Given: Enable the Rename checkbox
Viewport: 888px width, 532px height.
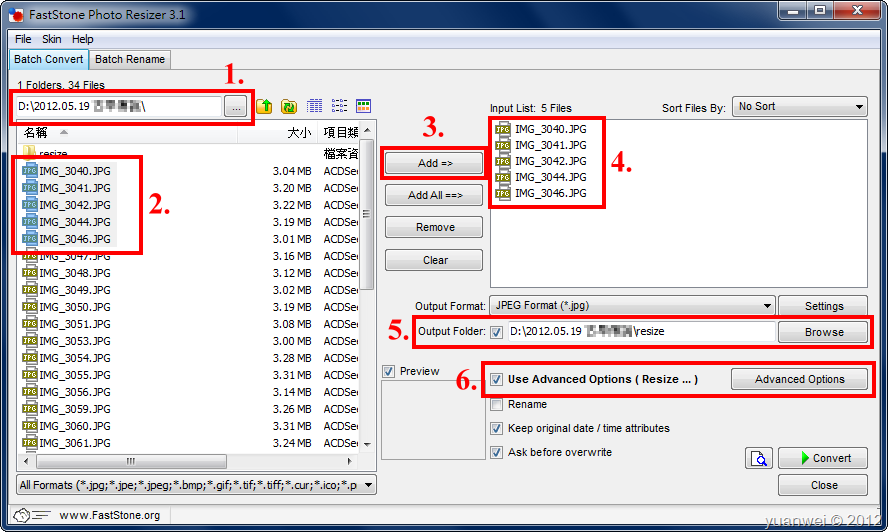Looking at the screenshot, I should (497, 404).
